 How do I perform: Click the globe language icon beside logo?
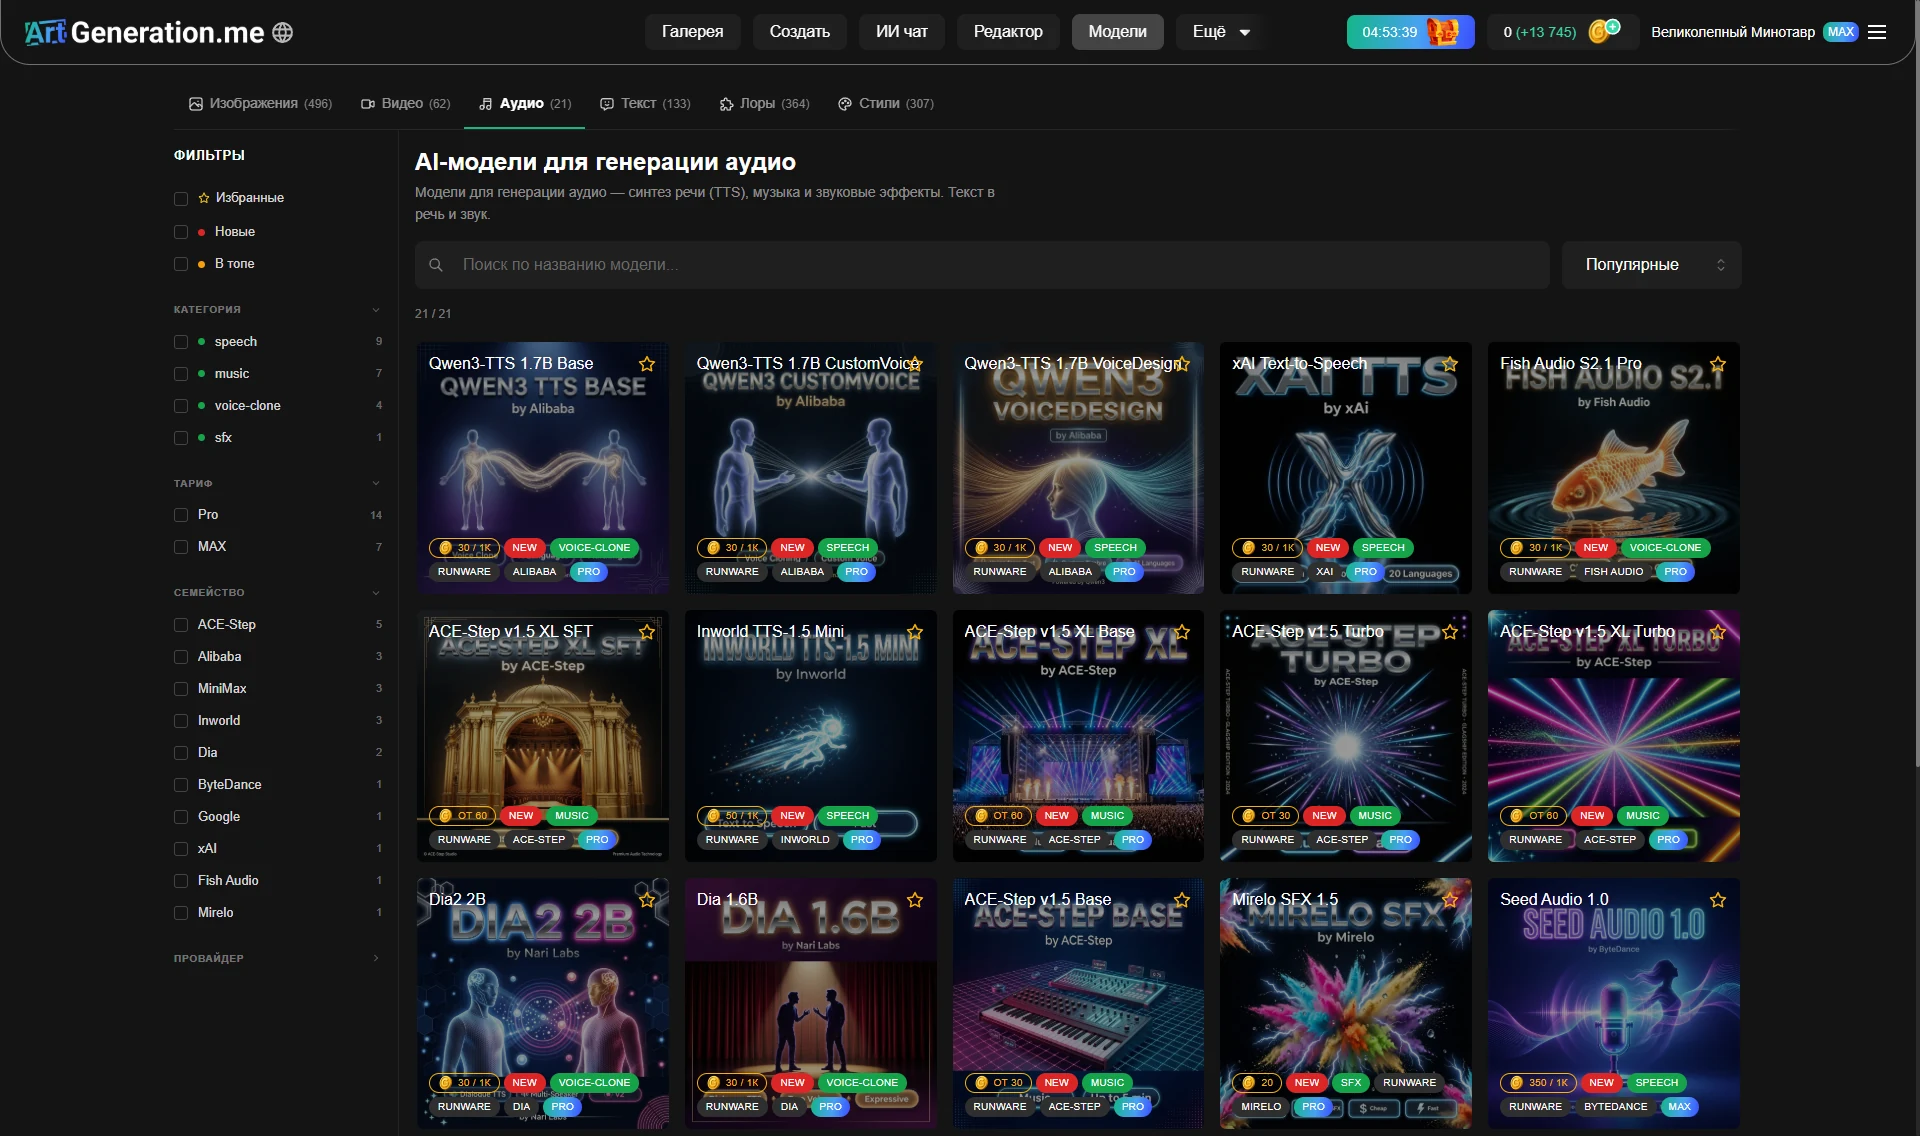[x=283, y=32]
